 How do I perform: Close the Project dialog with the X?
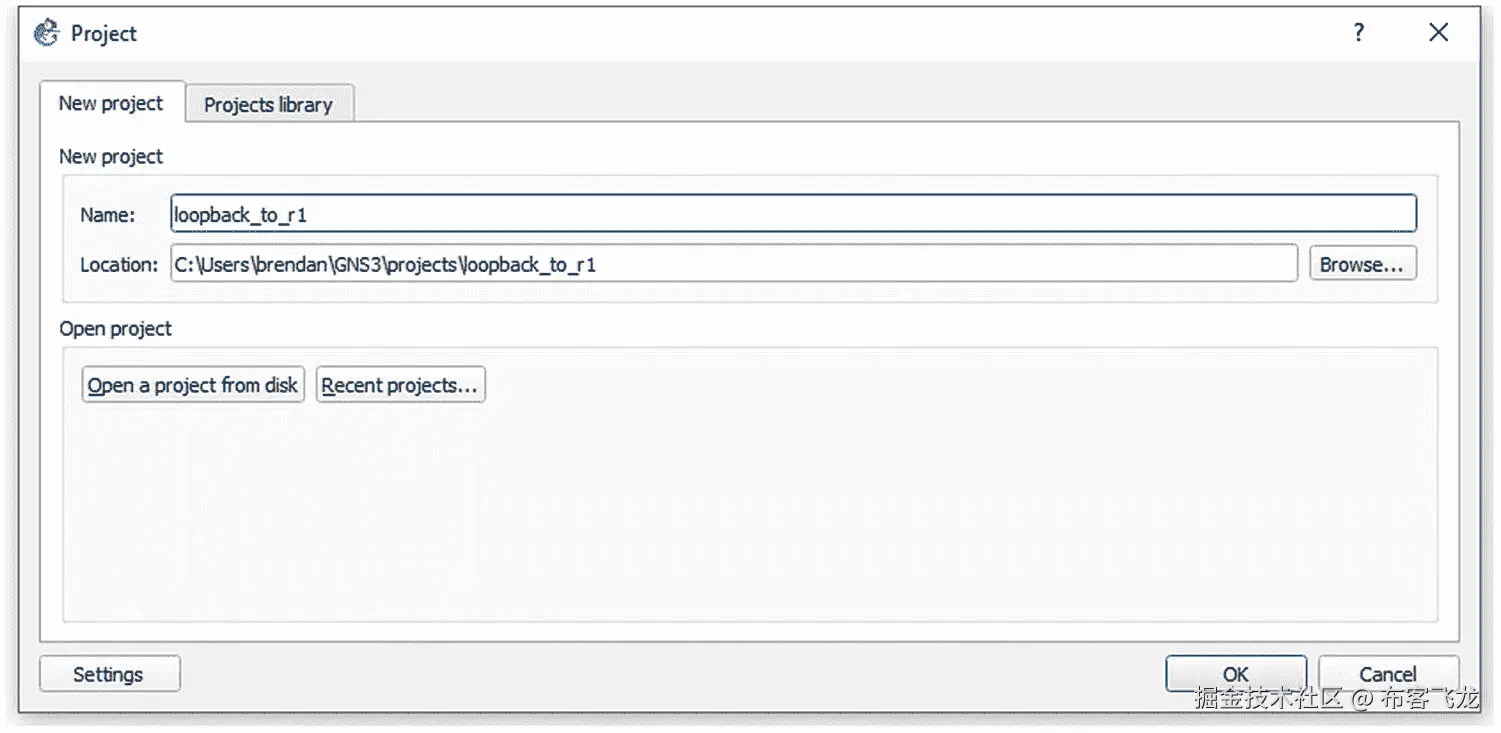1438,33
